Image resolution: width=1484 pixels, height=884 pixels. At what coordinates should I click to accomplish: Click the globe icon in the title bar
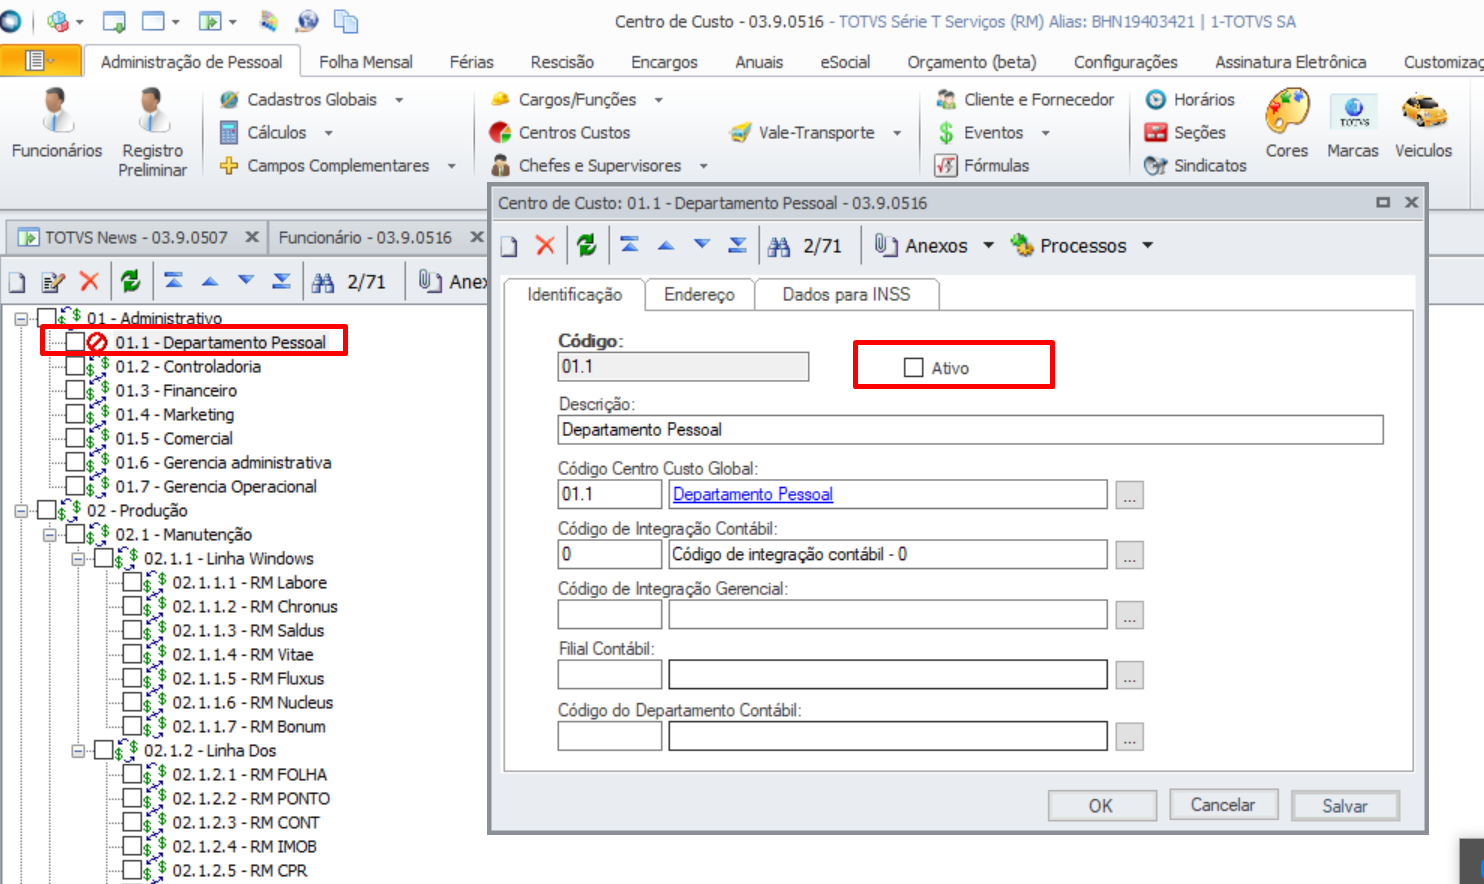pos(308,21)
